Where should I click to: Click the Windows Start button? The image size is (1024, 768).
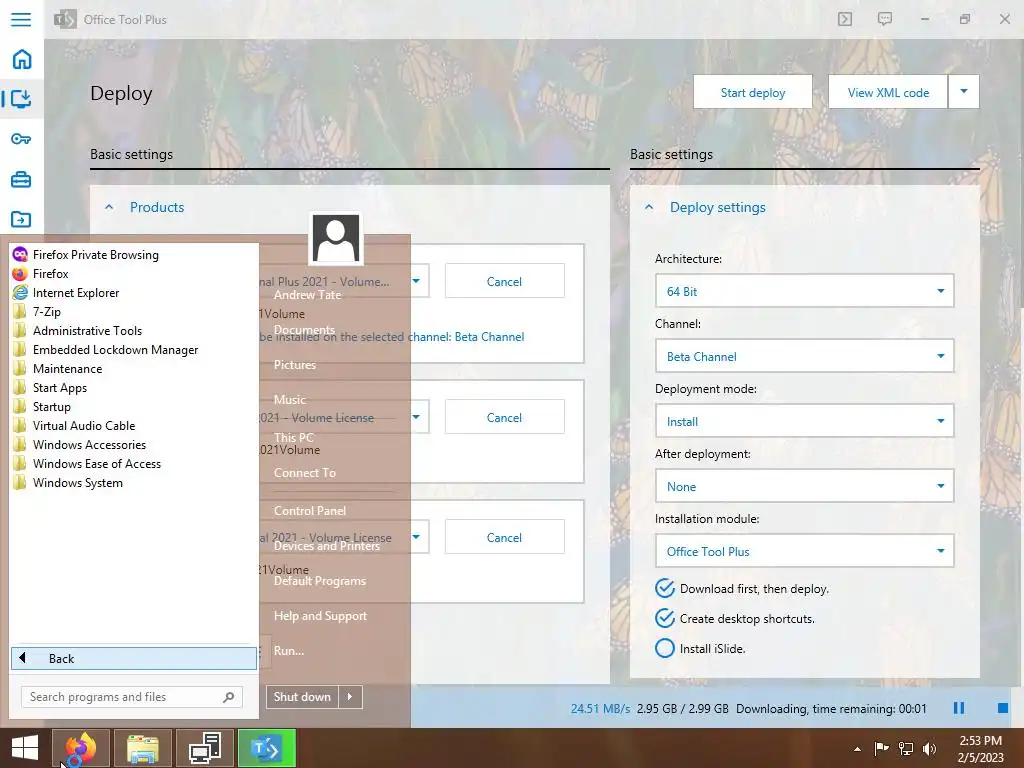click(x=25, y=748)
